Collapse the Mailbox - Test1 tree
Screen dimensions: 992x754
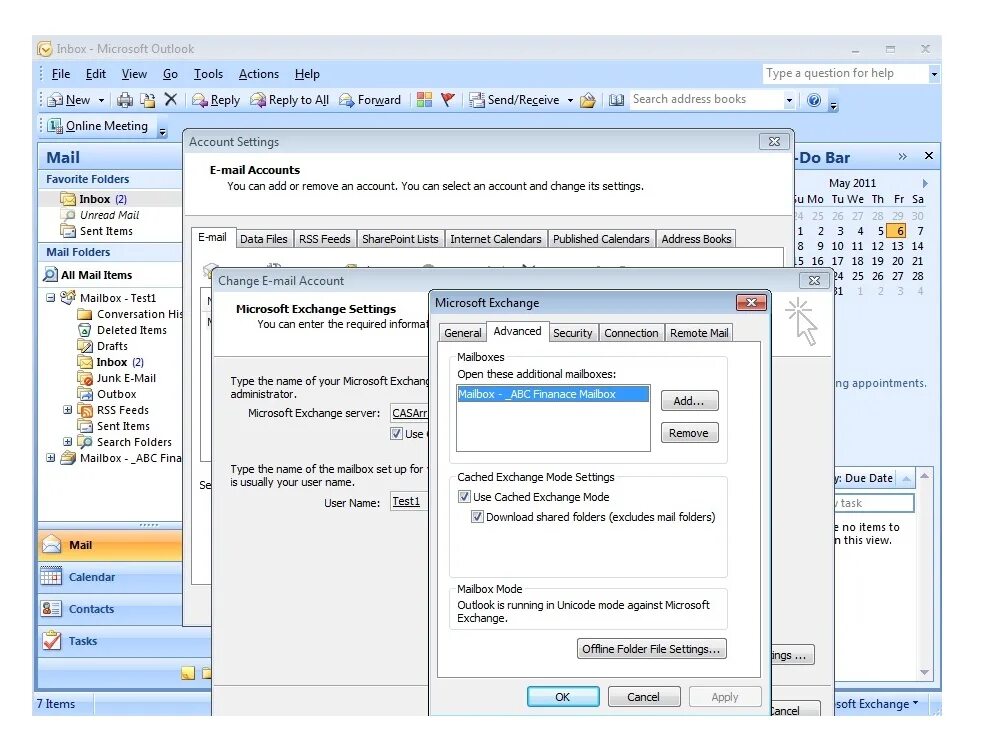point(51,297)
